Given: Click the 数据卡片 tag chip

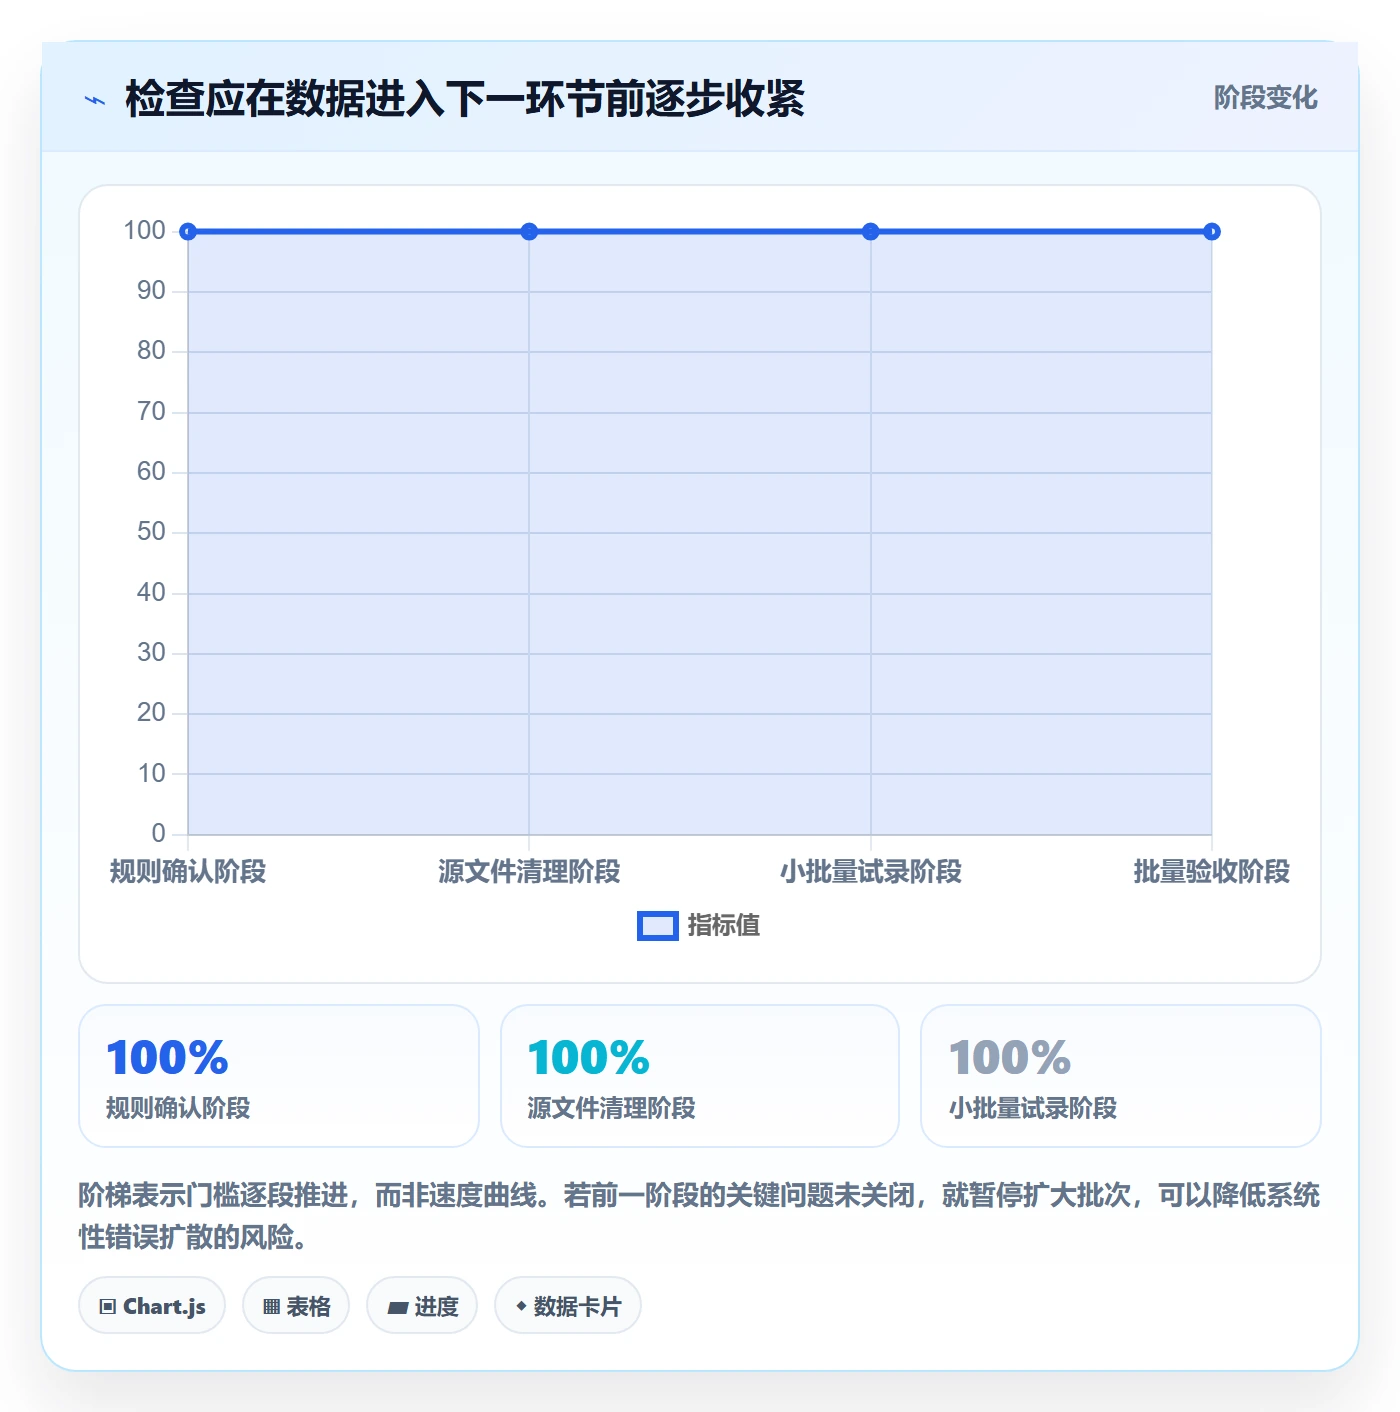Looking at the screenshot, I should pyautogui.click(x=568, y=1306).
